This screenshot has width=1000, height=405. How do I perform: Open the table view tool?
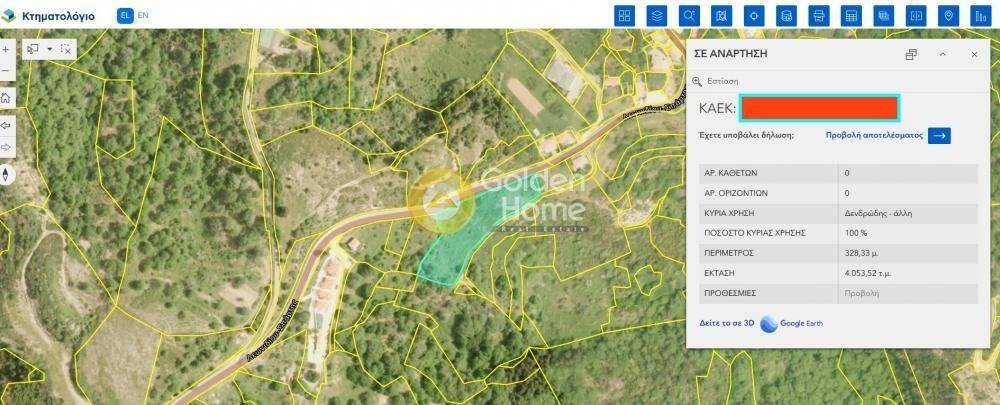(851, 16)
